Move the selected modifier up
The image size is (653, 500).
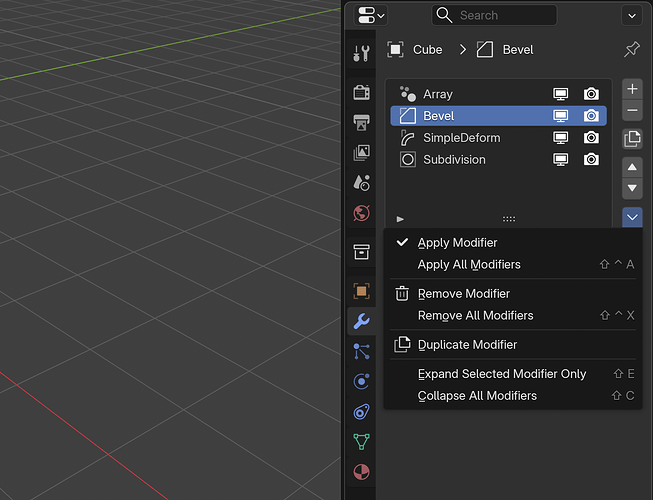632,167
